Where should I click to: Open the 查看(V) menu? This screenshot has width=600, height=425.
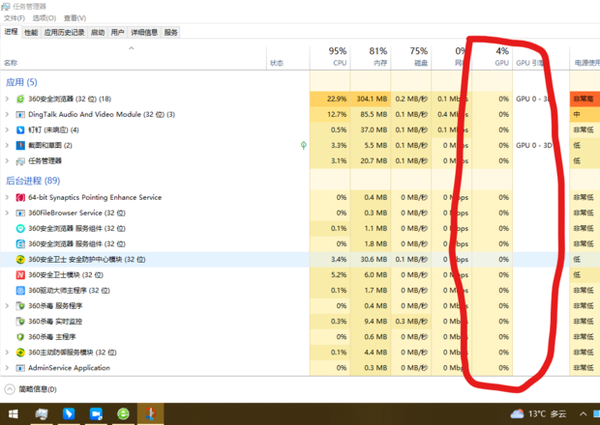[x=75, y=18]
